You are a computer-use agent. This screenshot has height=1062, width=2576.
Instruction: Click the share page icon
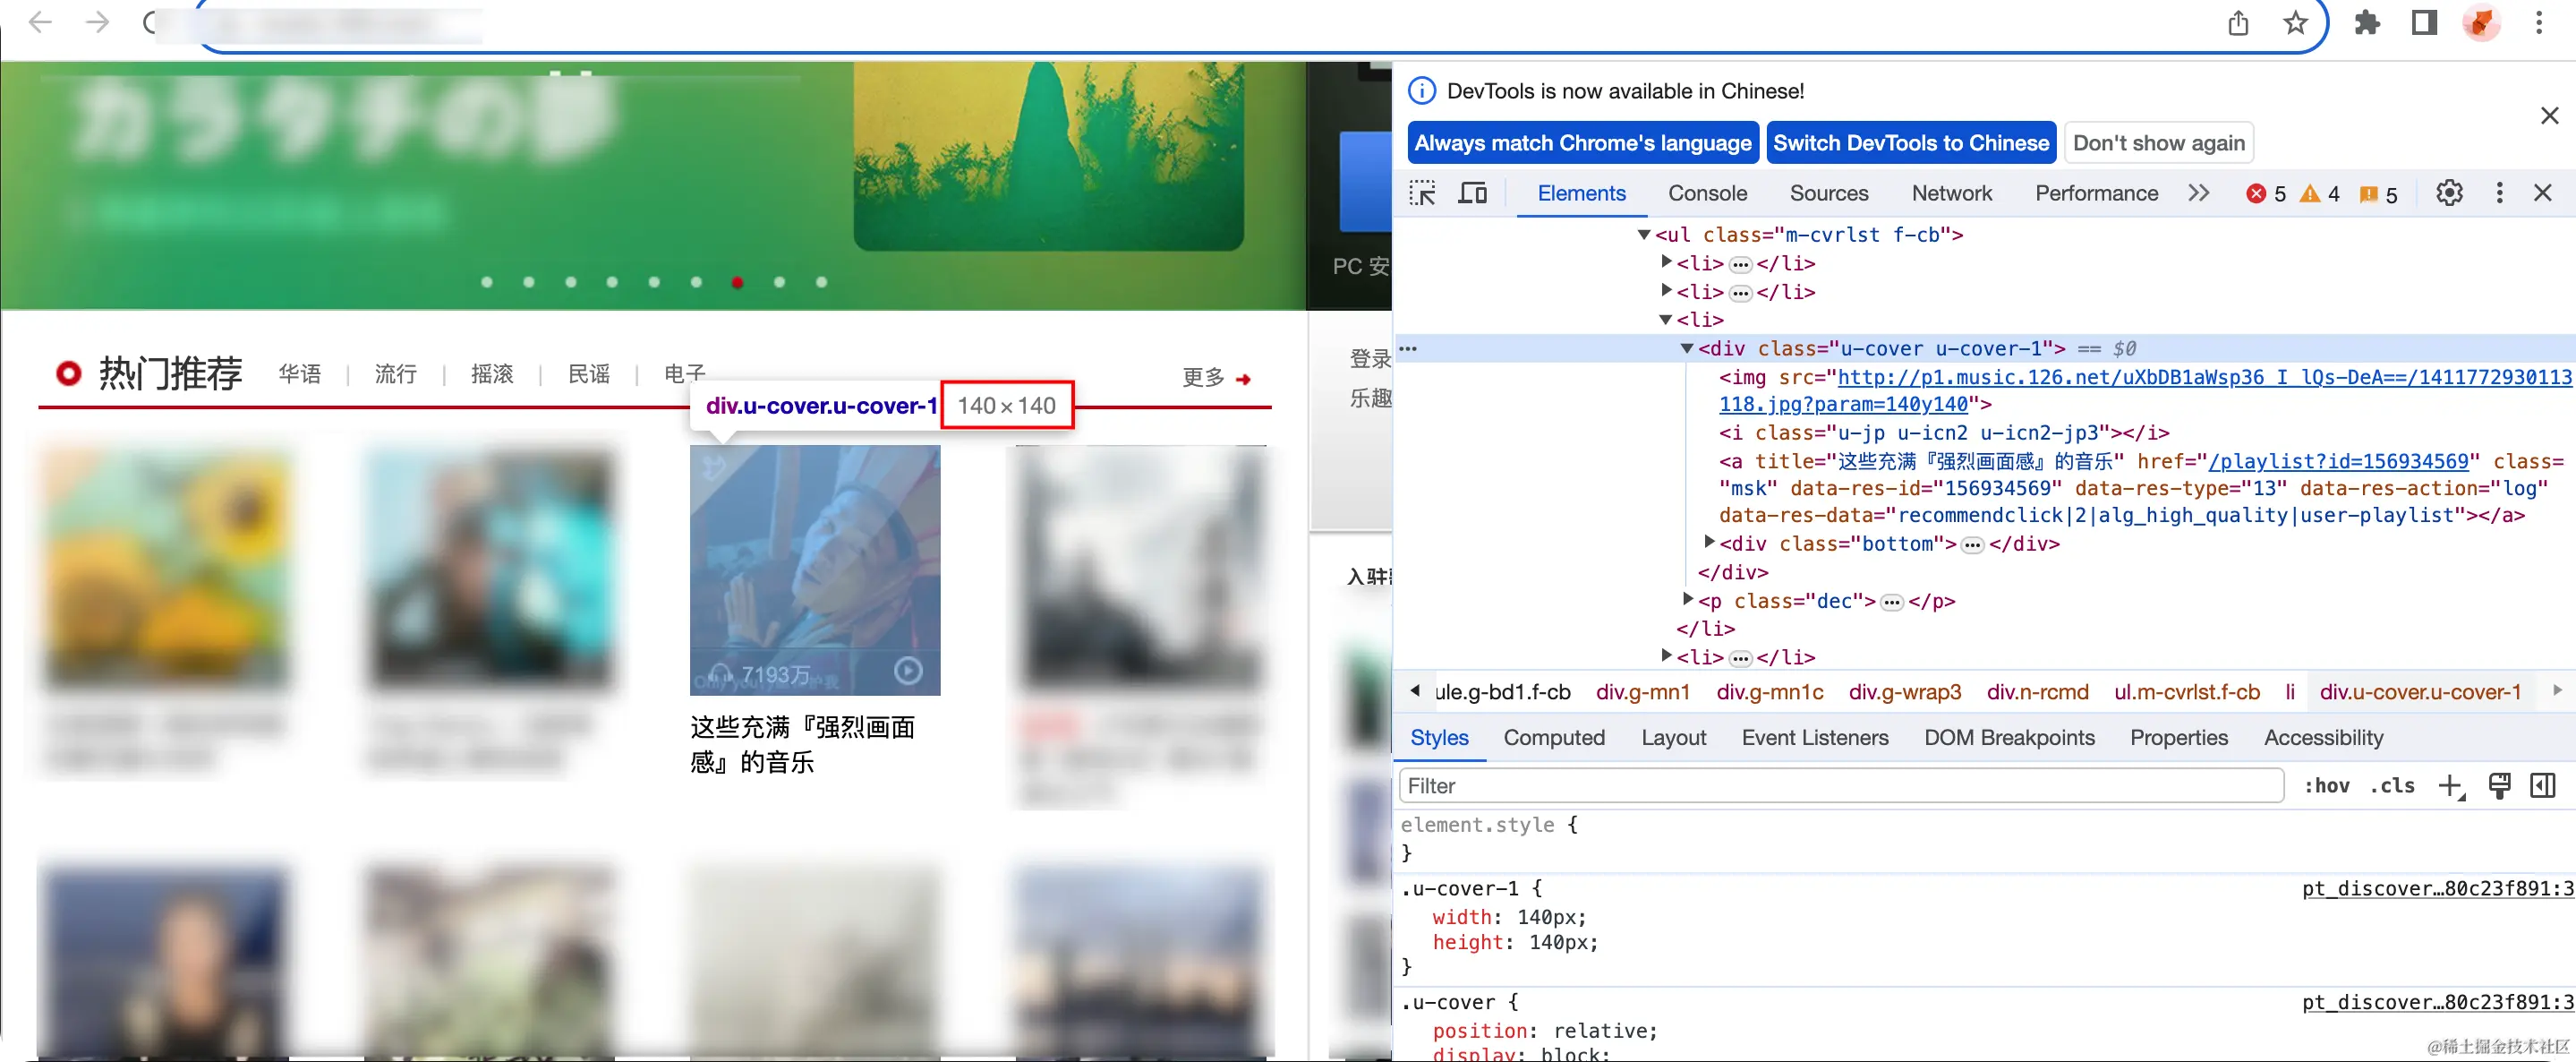click(x=2238, y=23)
